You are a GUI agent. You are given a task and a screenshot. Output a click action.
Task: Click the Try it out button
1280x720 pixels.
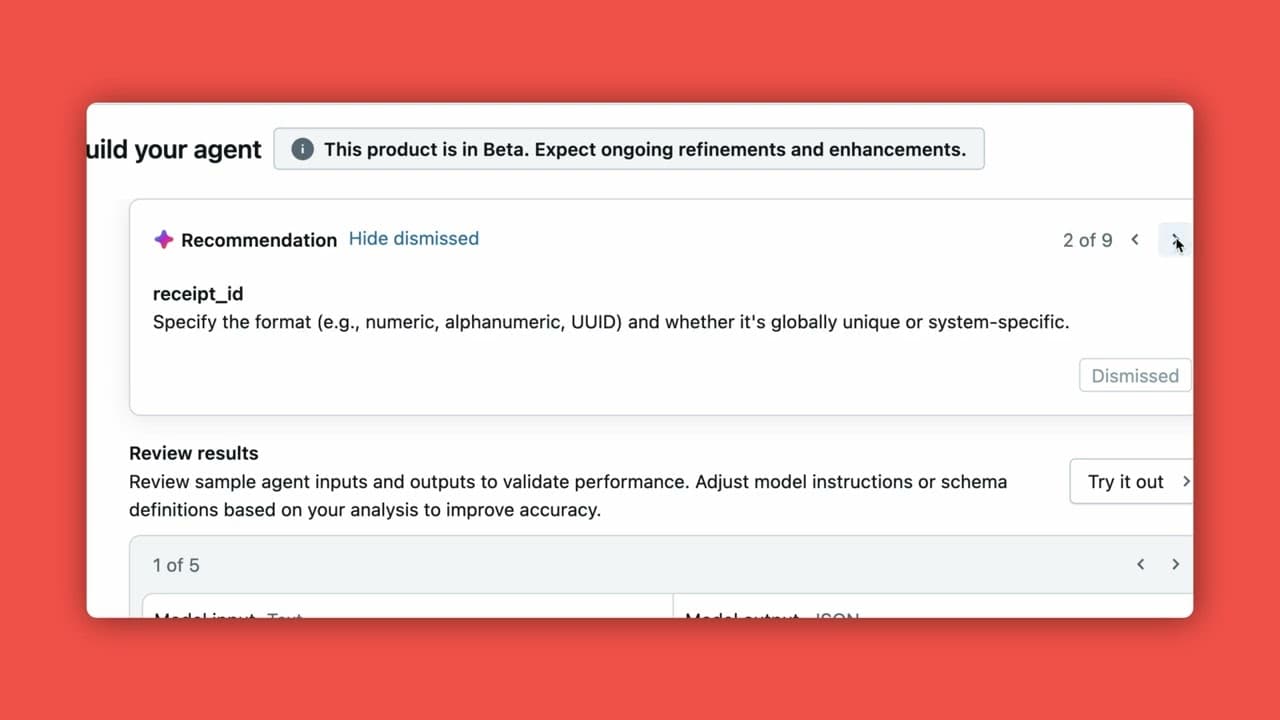[1127, 481]
